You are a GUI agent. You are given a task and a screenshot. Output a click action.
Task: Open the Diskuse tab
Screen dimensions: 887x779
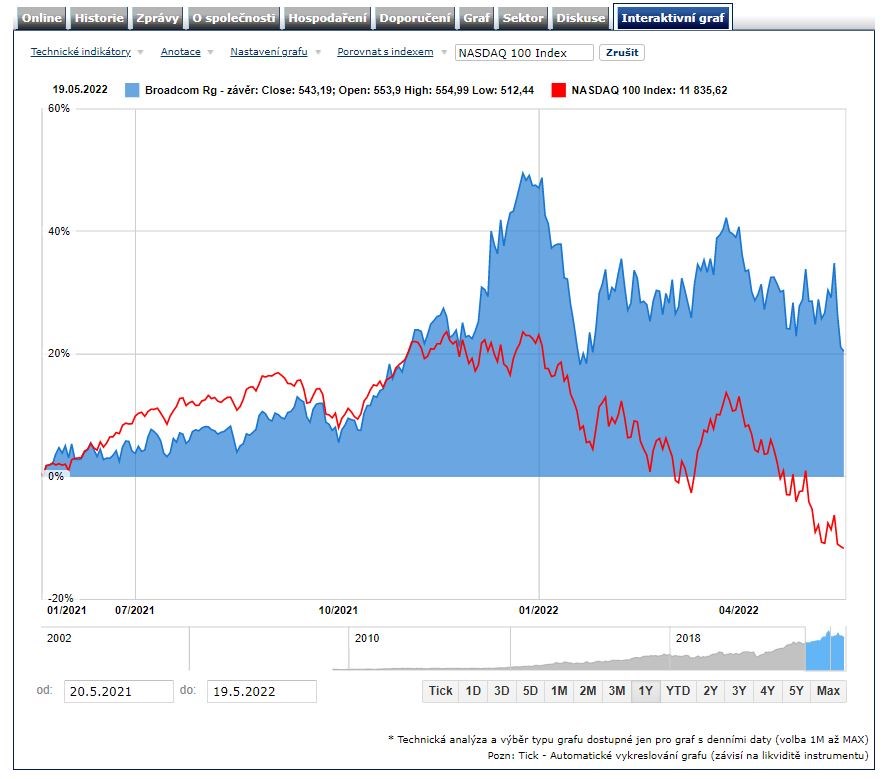(x=581, y=18)
